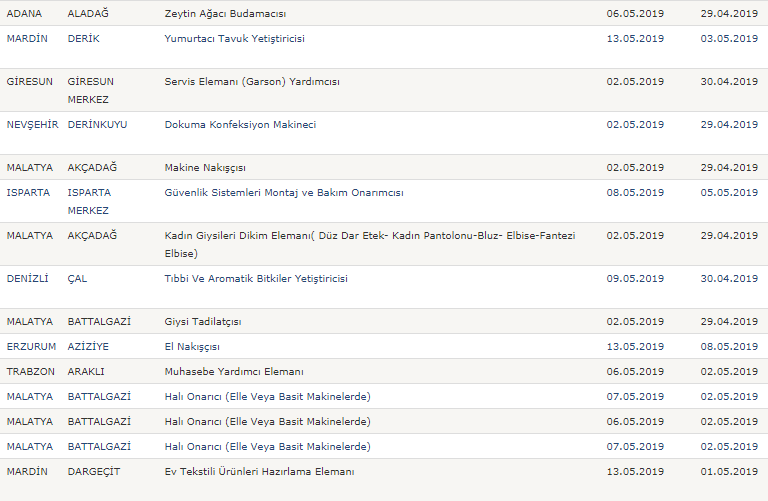The height and width of the screenshot is (501, 768).
Task: Click DARGEÇİT district cell
Action: 93,471
